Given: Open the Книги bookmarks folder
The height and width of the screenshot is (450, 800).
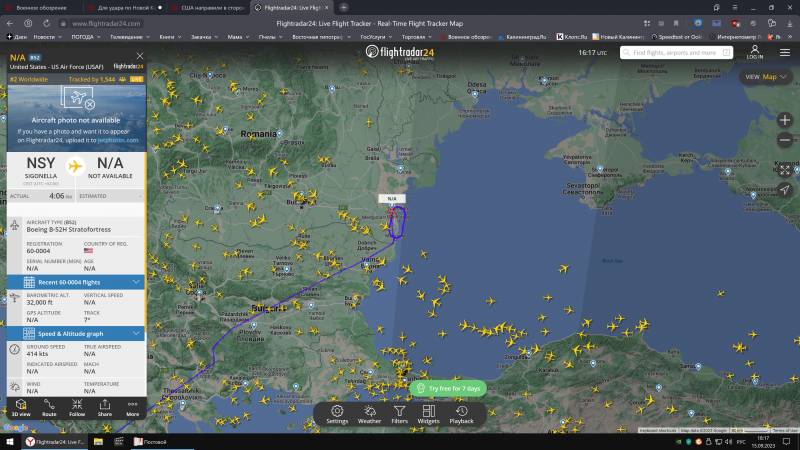Looking at the screenshot, I should (170, 37).
